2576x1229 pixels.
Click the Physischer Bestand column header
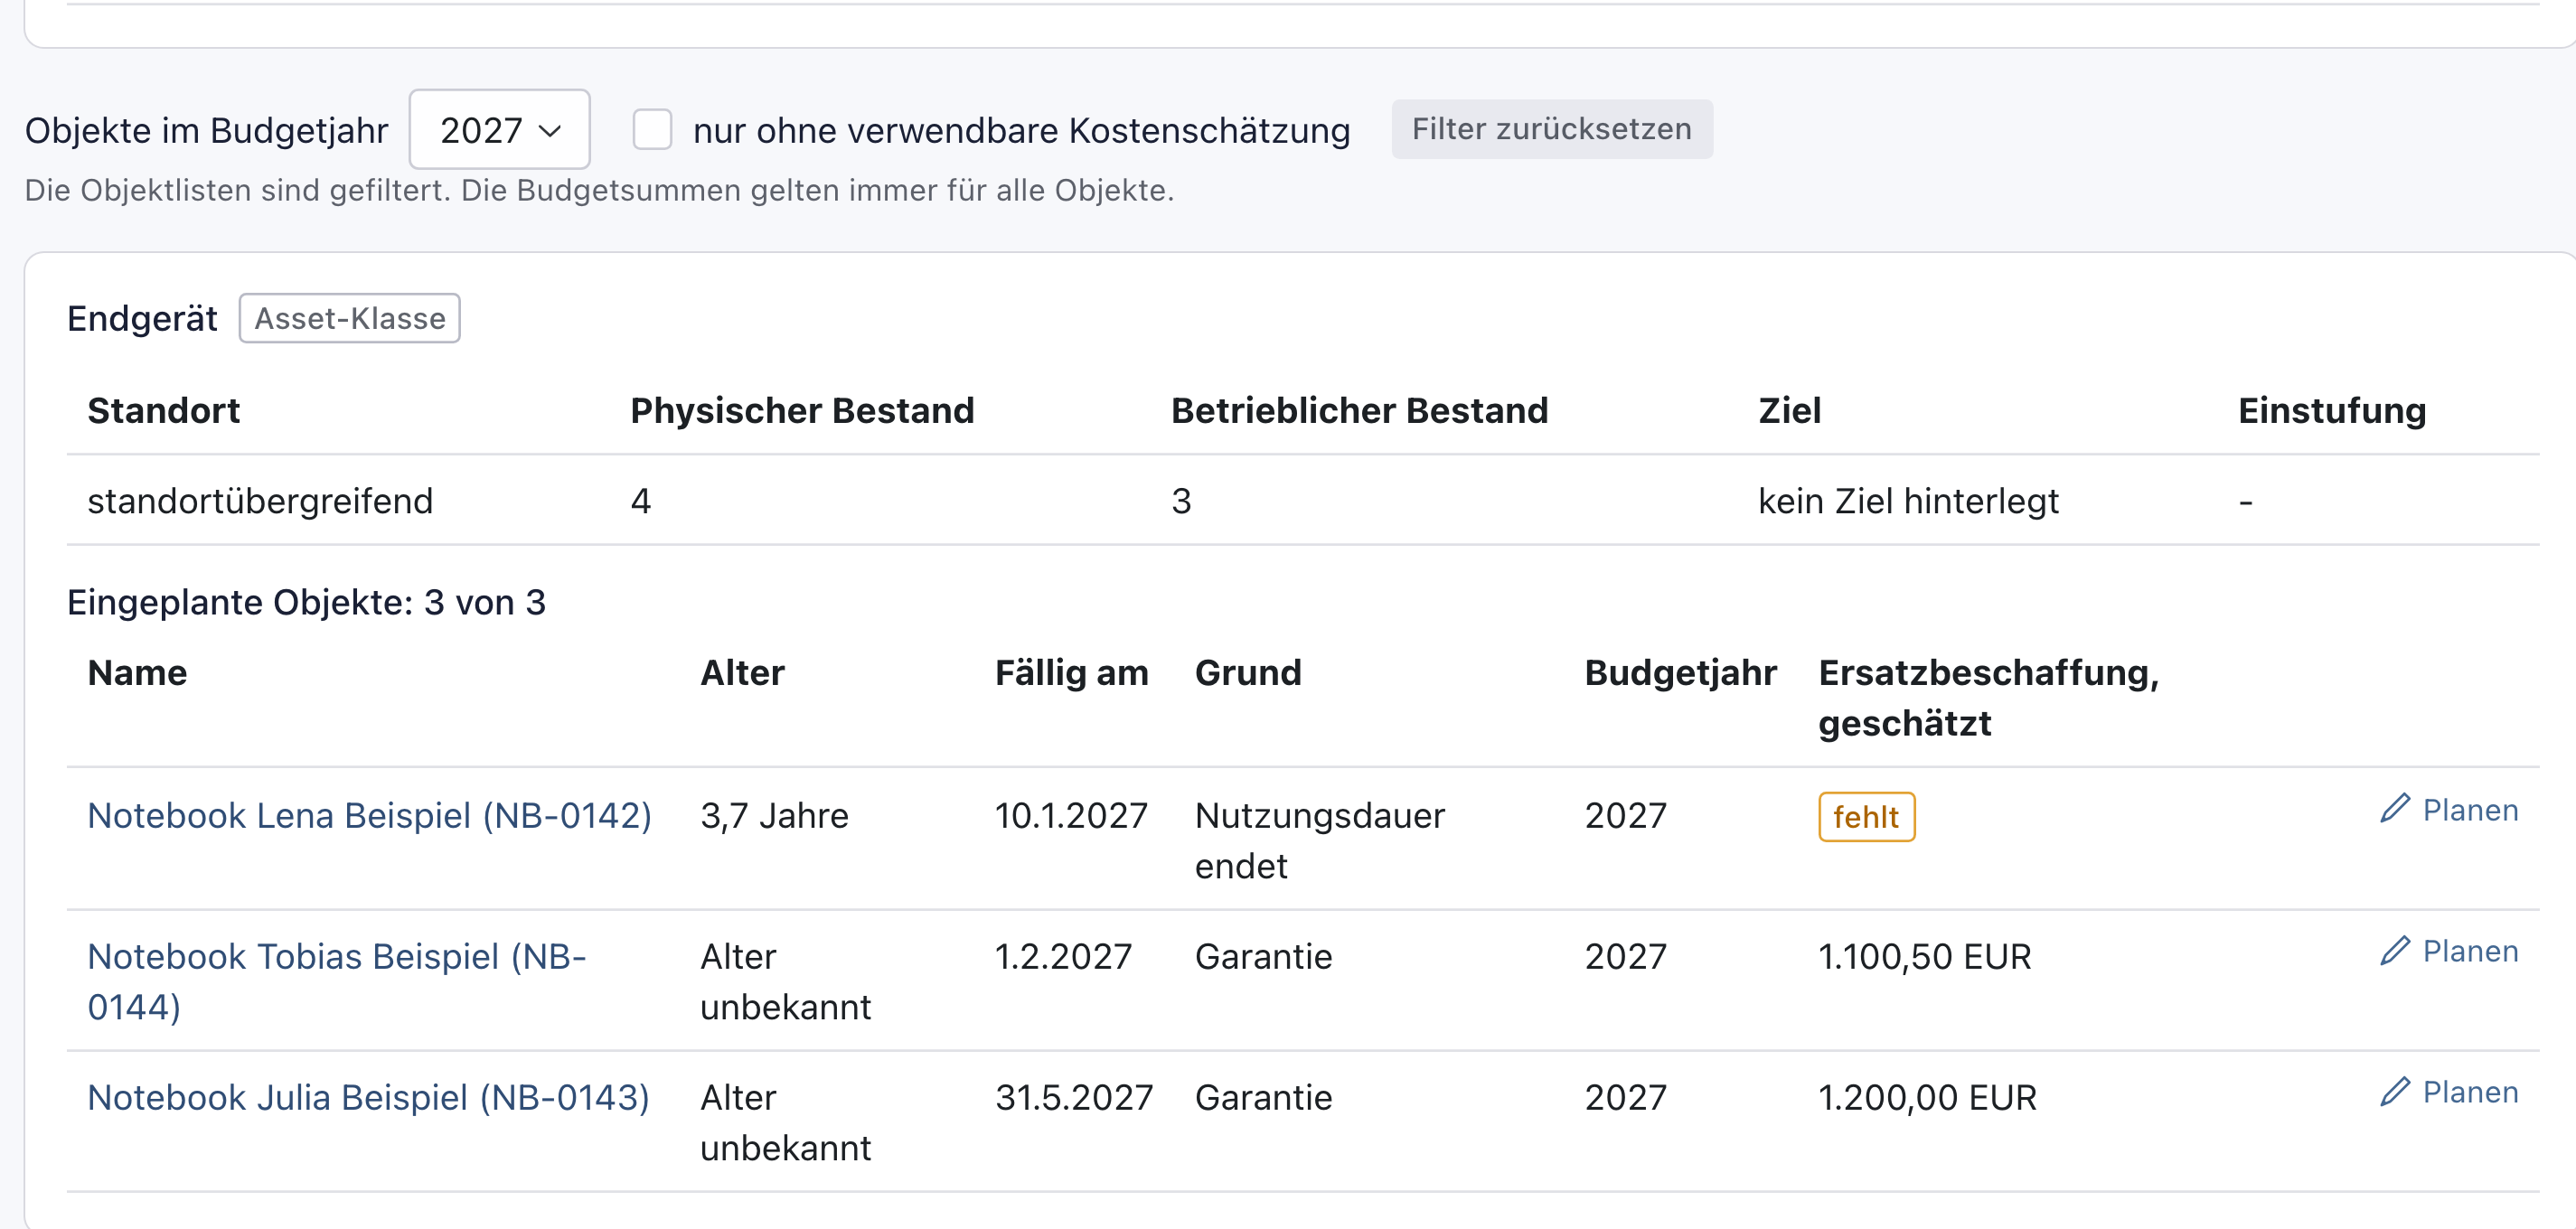click(x=802, y=411)
